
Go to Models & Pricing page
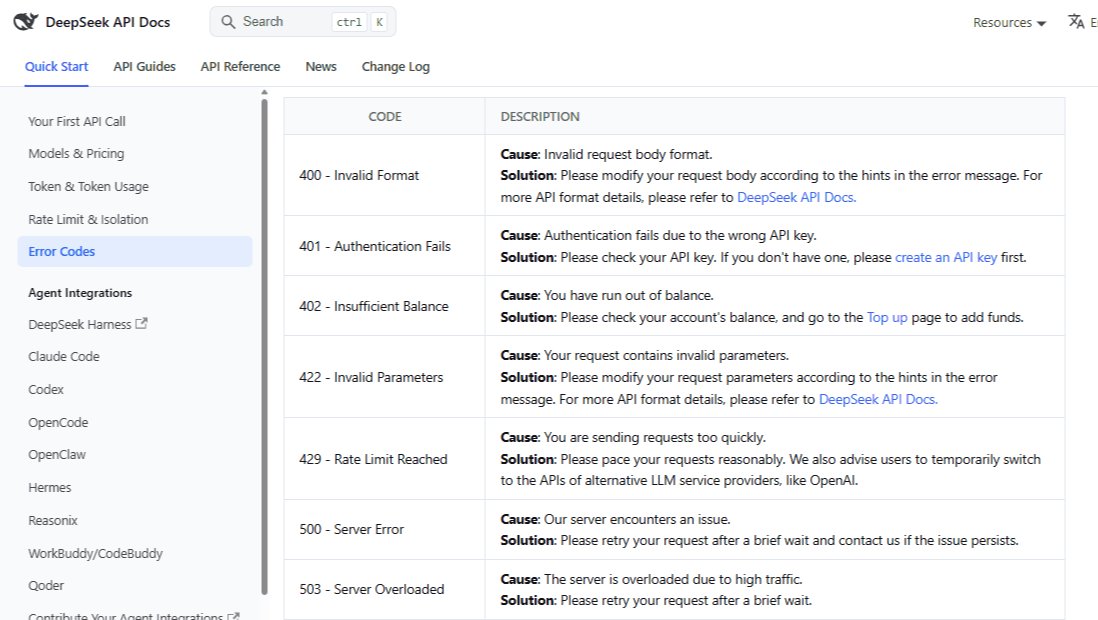pos(76,153)
